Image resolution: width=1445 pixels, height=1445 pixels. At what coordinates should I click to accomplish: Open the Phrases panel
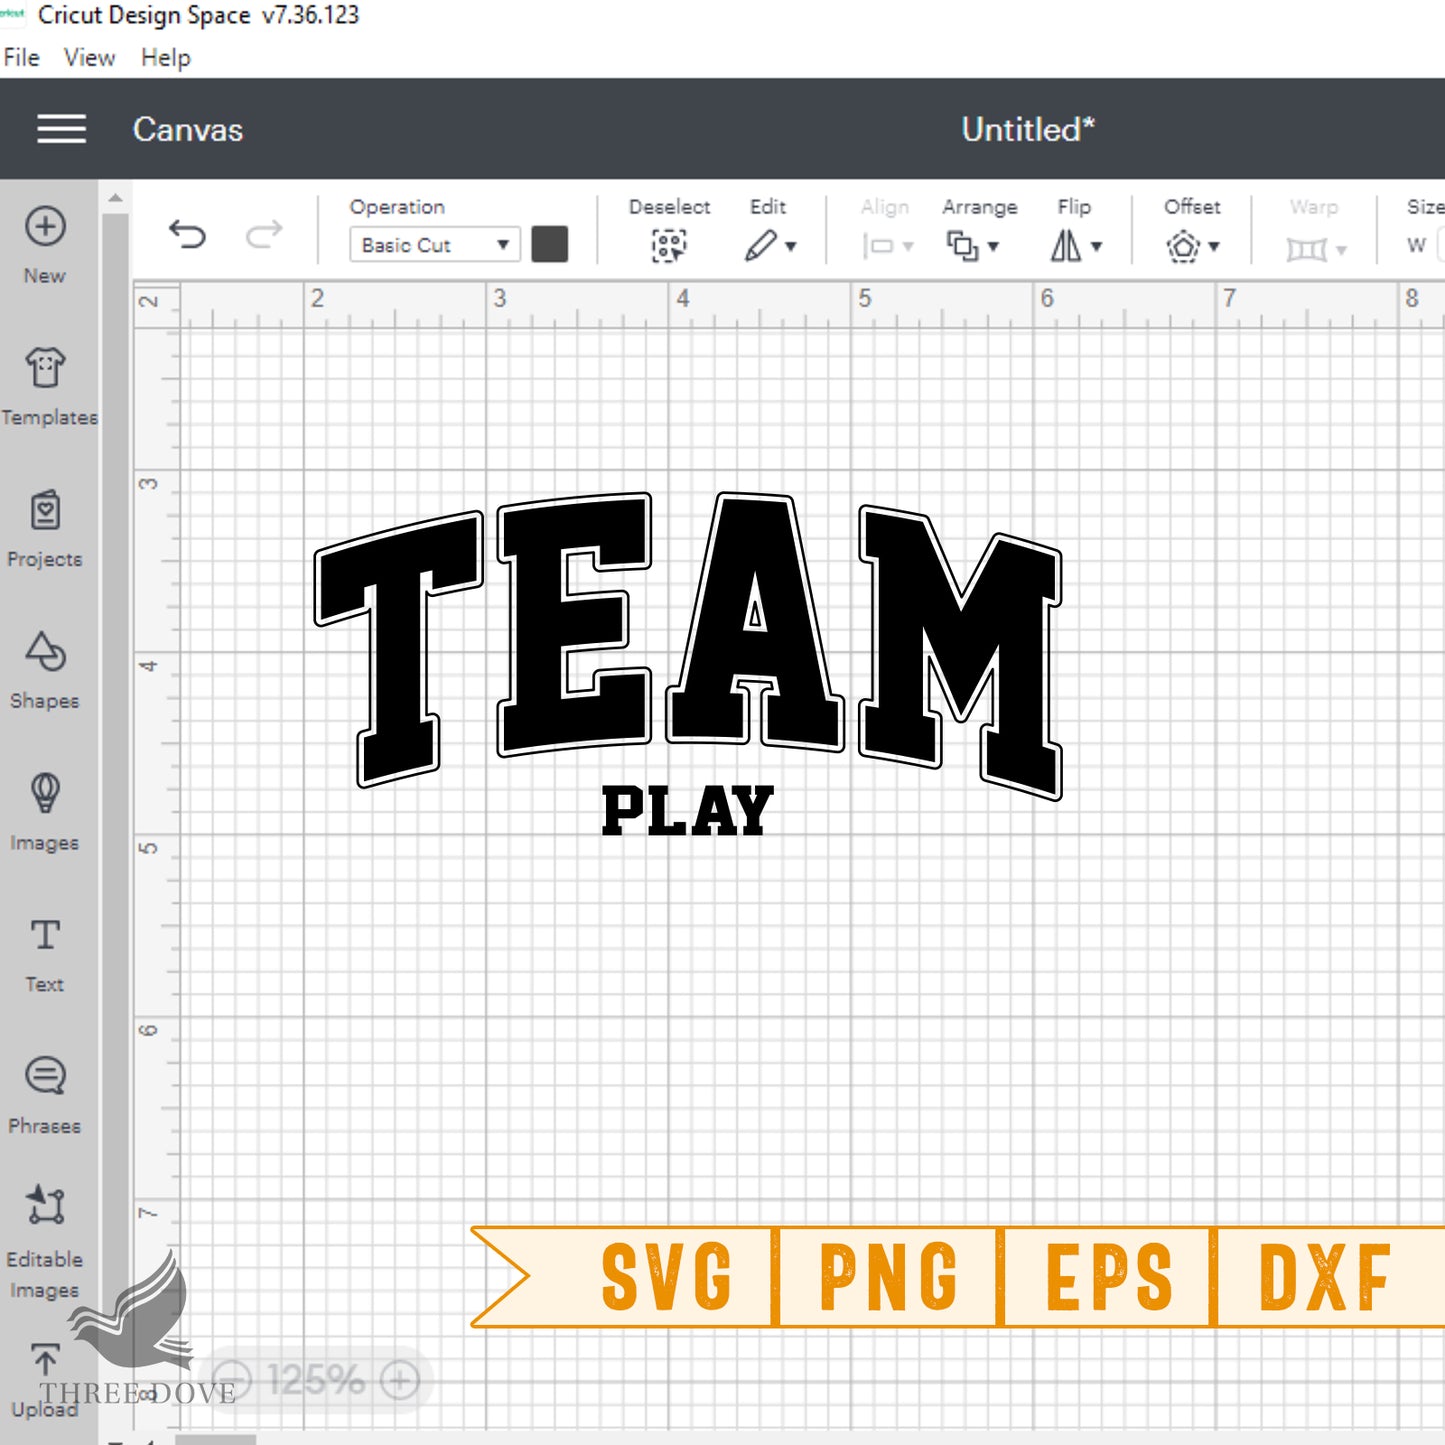click(45, 1096)
